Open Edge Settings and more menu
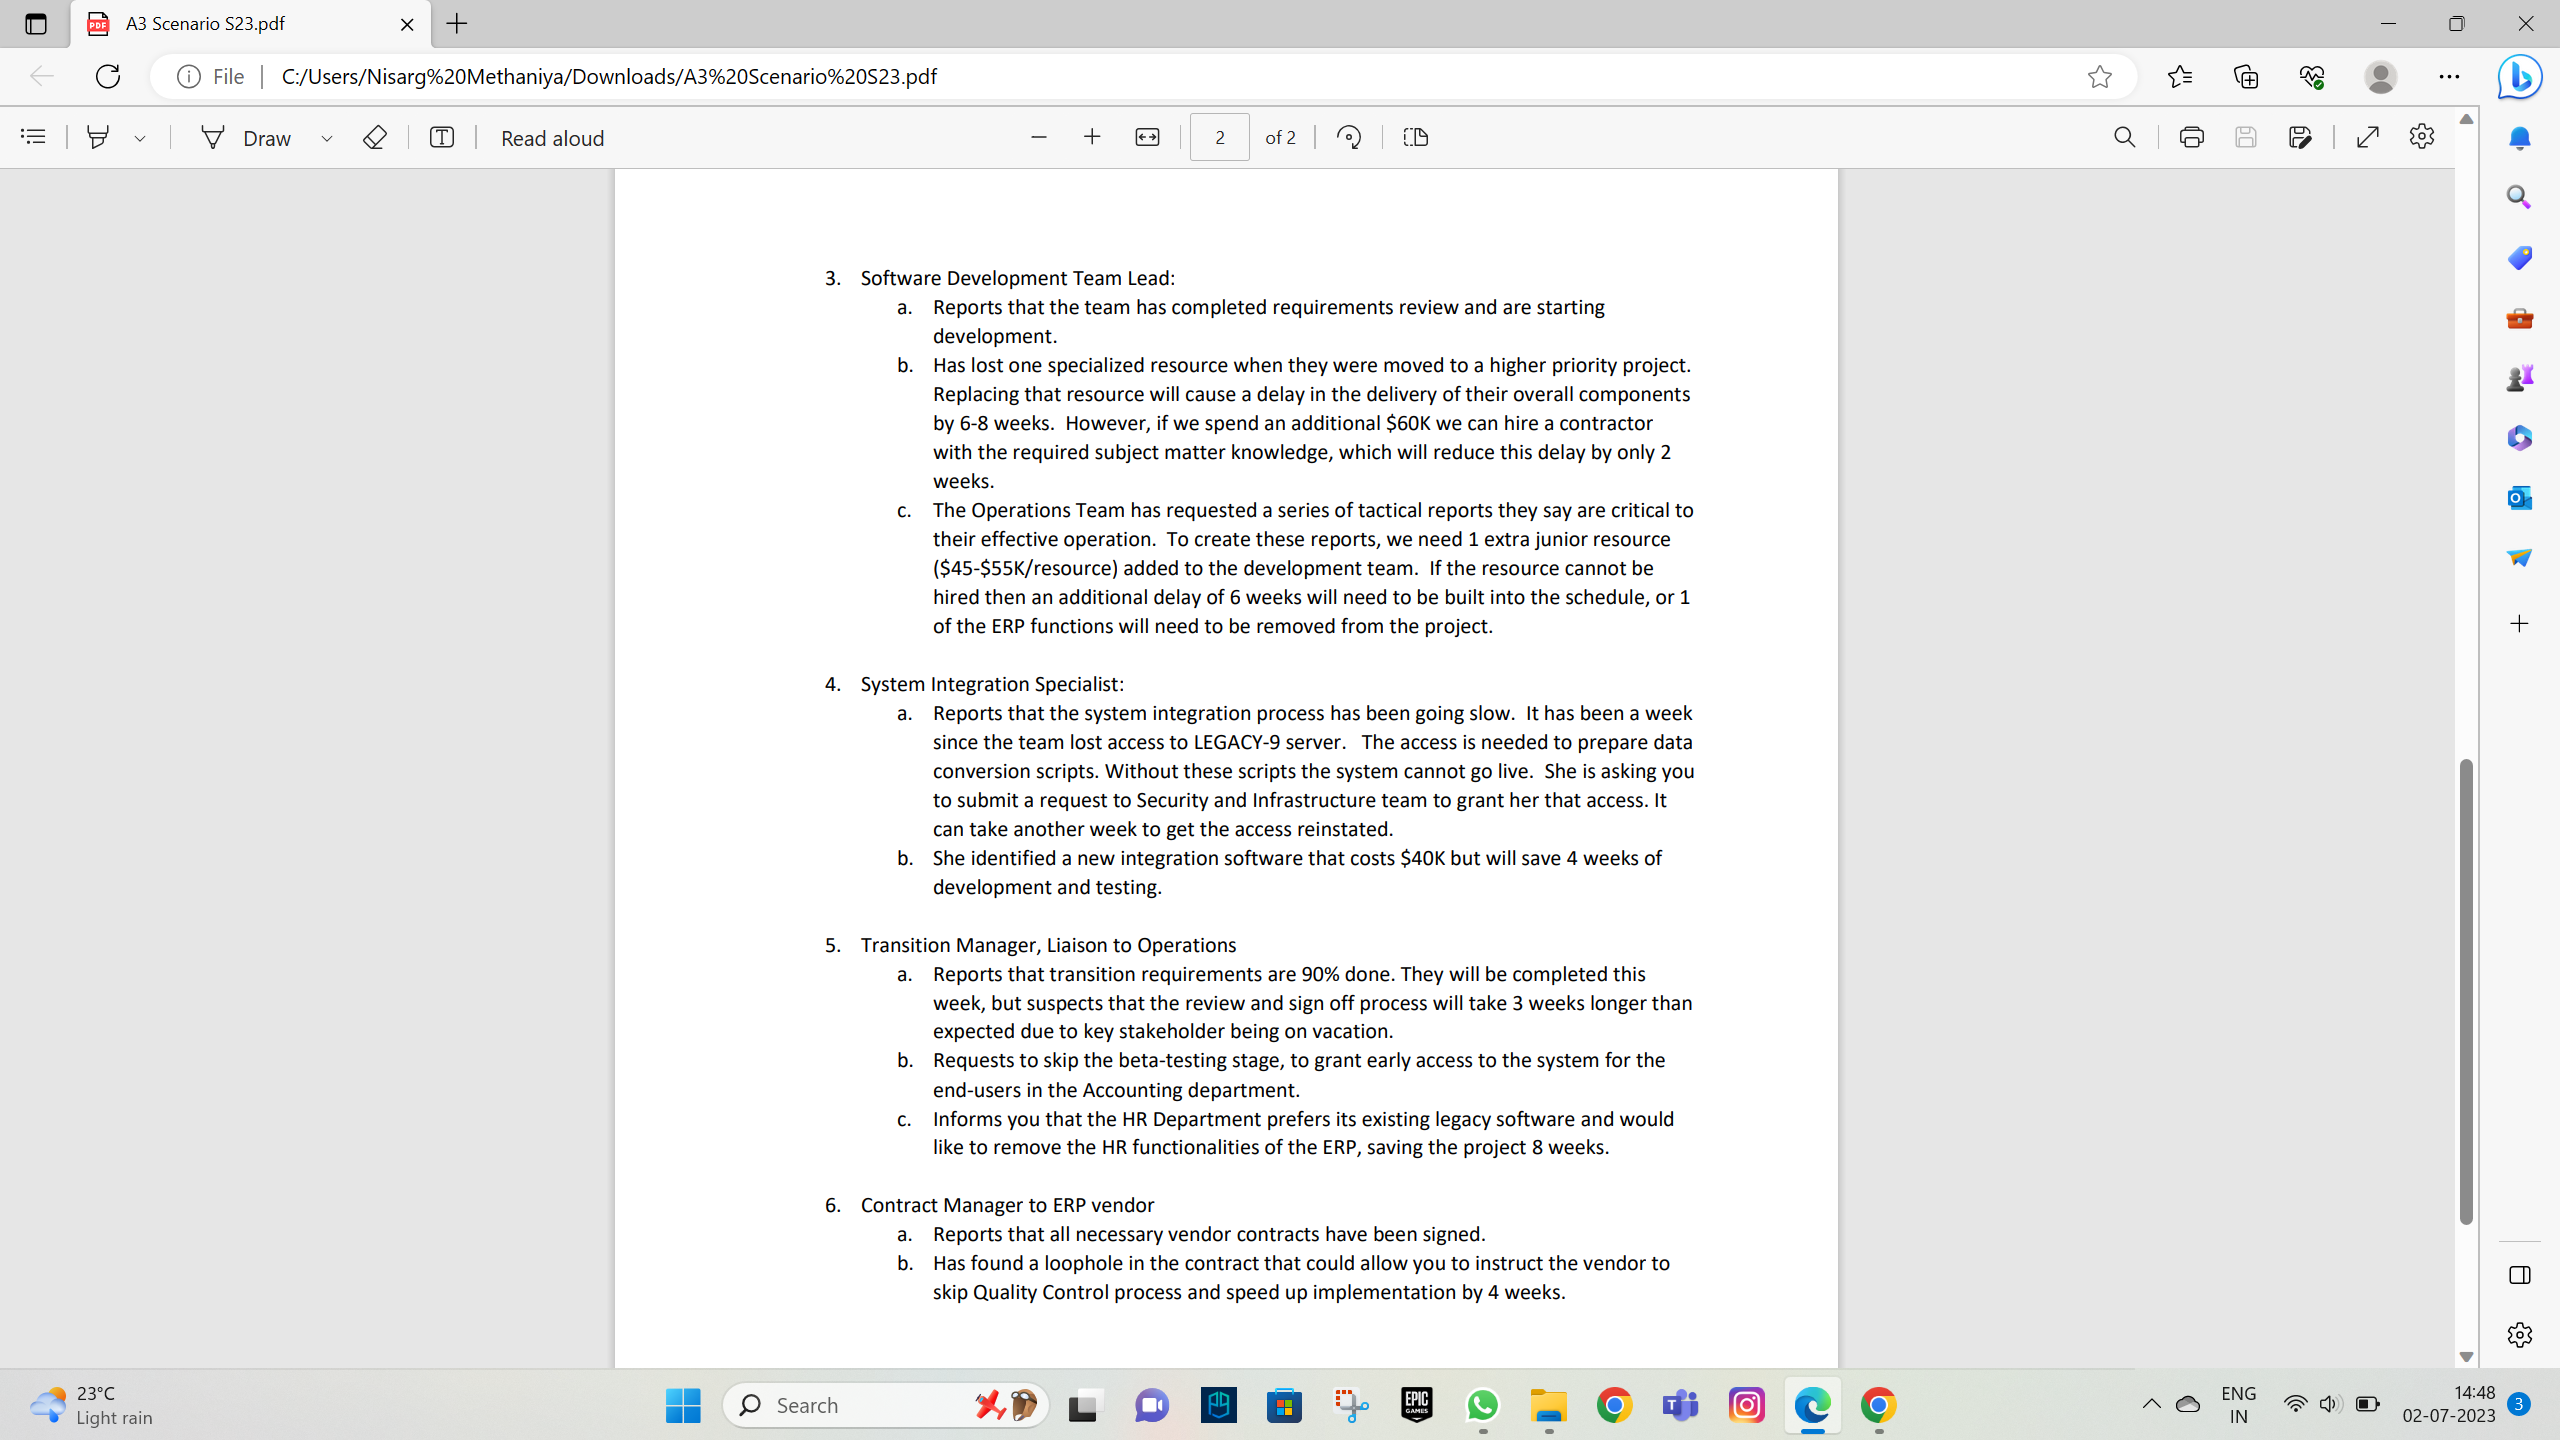Screen dimensions: 2560x1440 2449,77
